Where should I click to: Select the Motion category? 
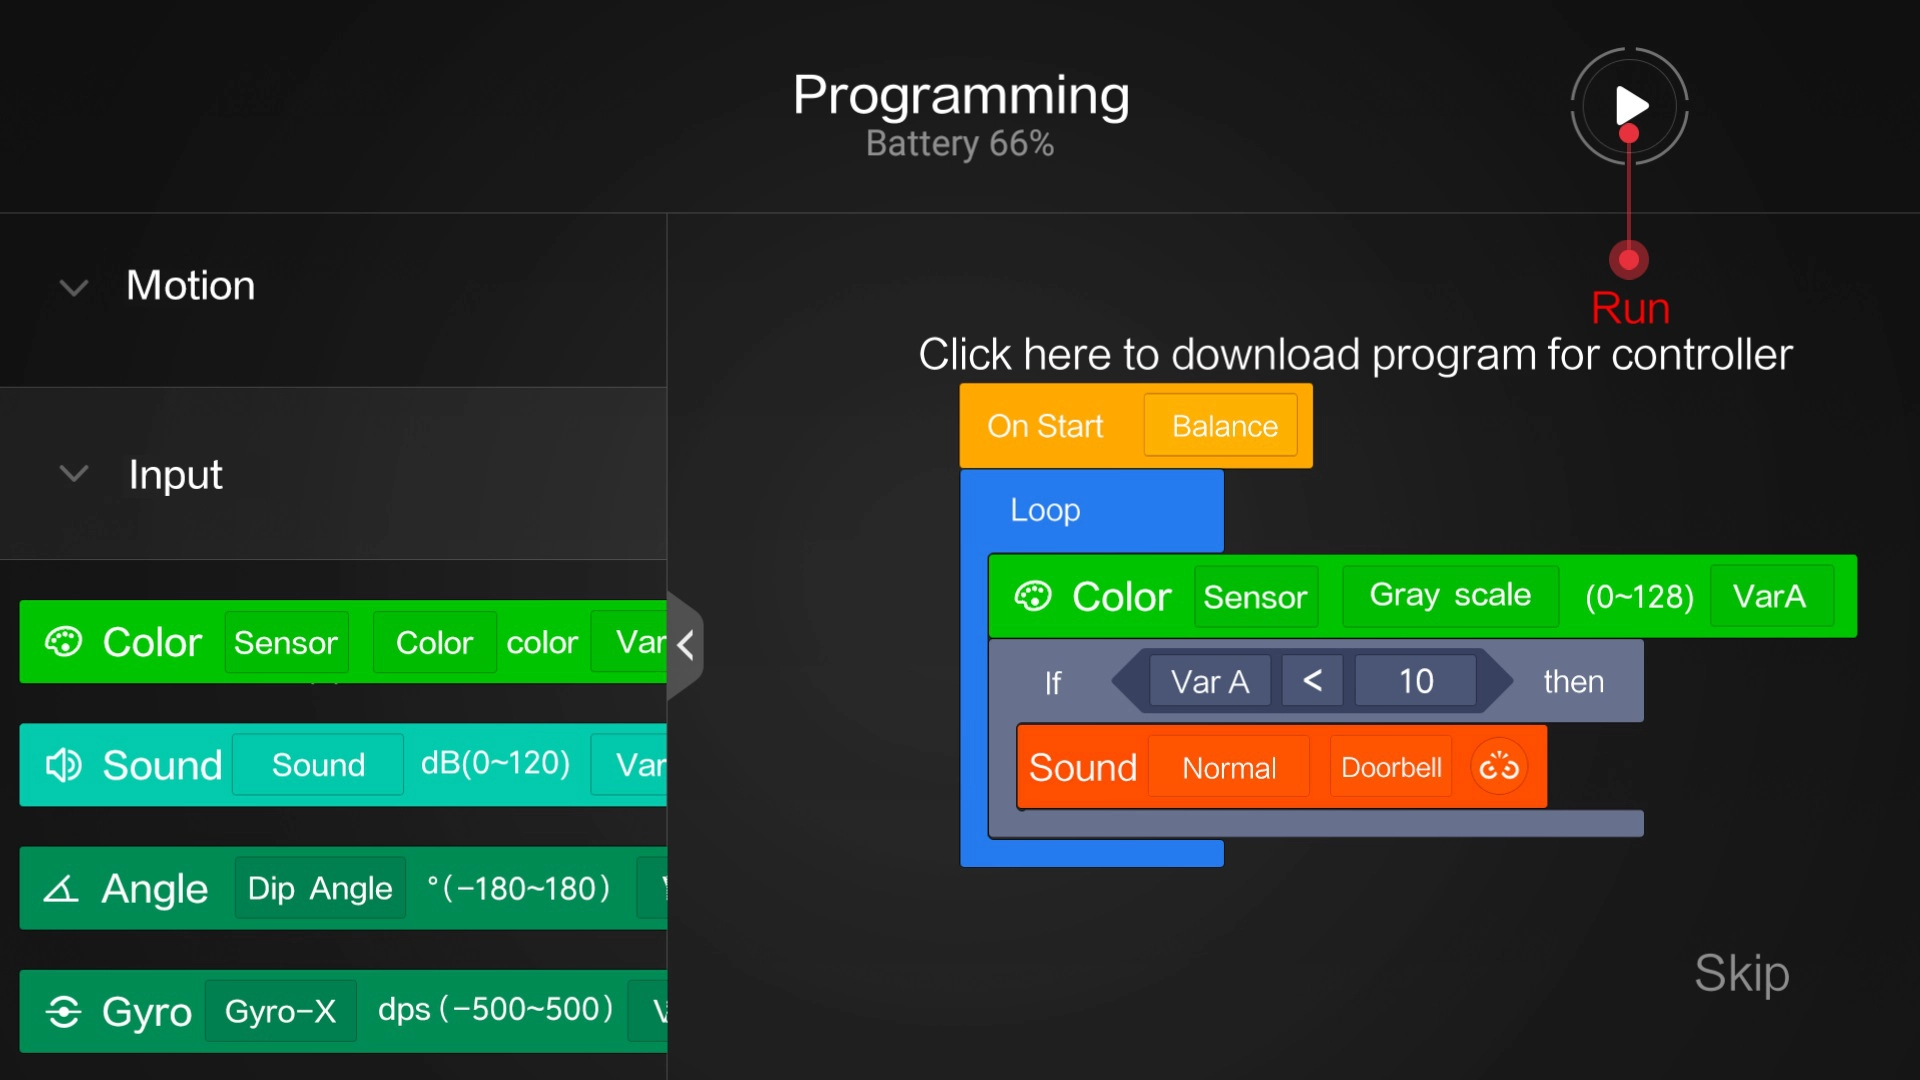click(x=190, y=286)
